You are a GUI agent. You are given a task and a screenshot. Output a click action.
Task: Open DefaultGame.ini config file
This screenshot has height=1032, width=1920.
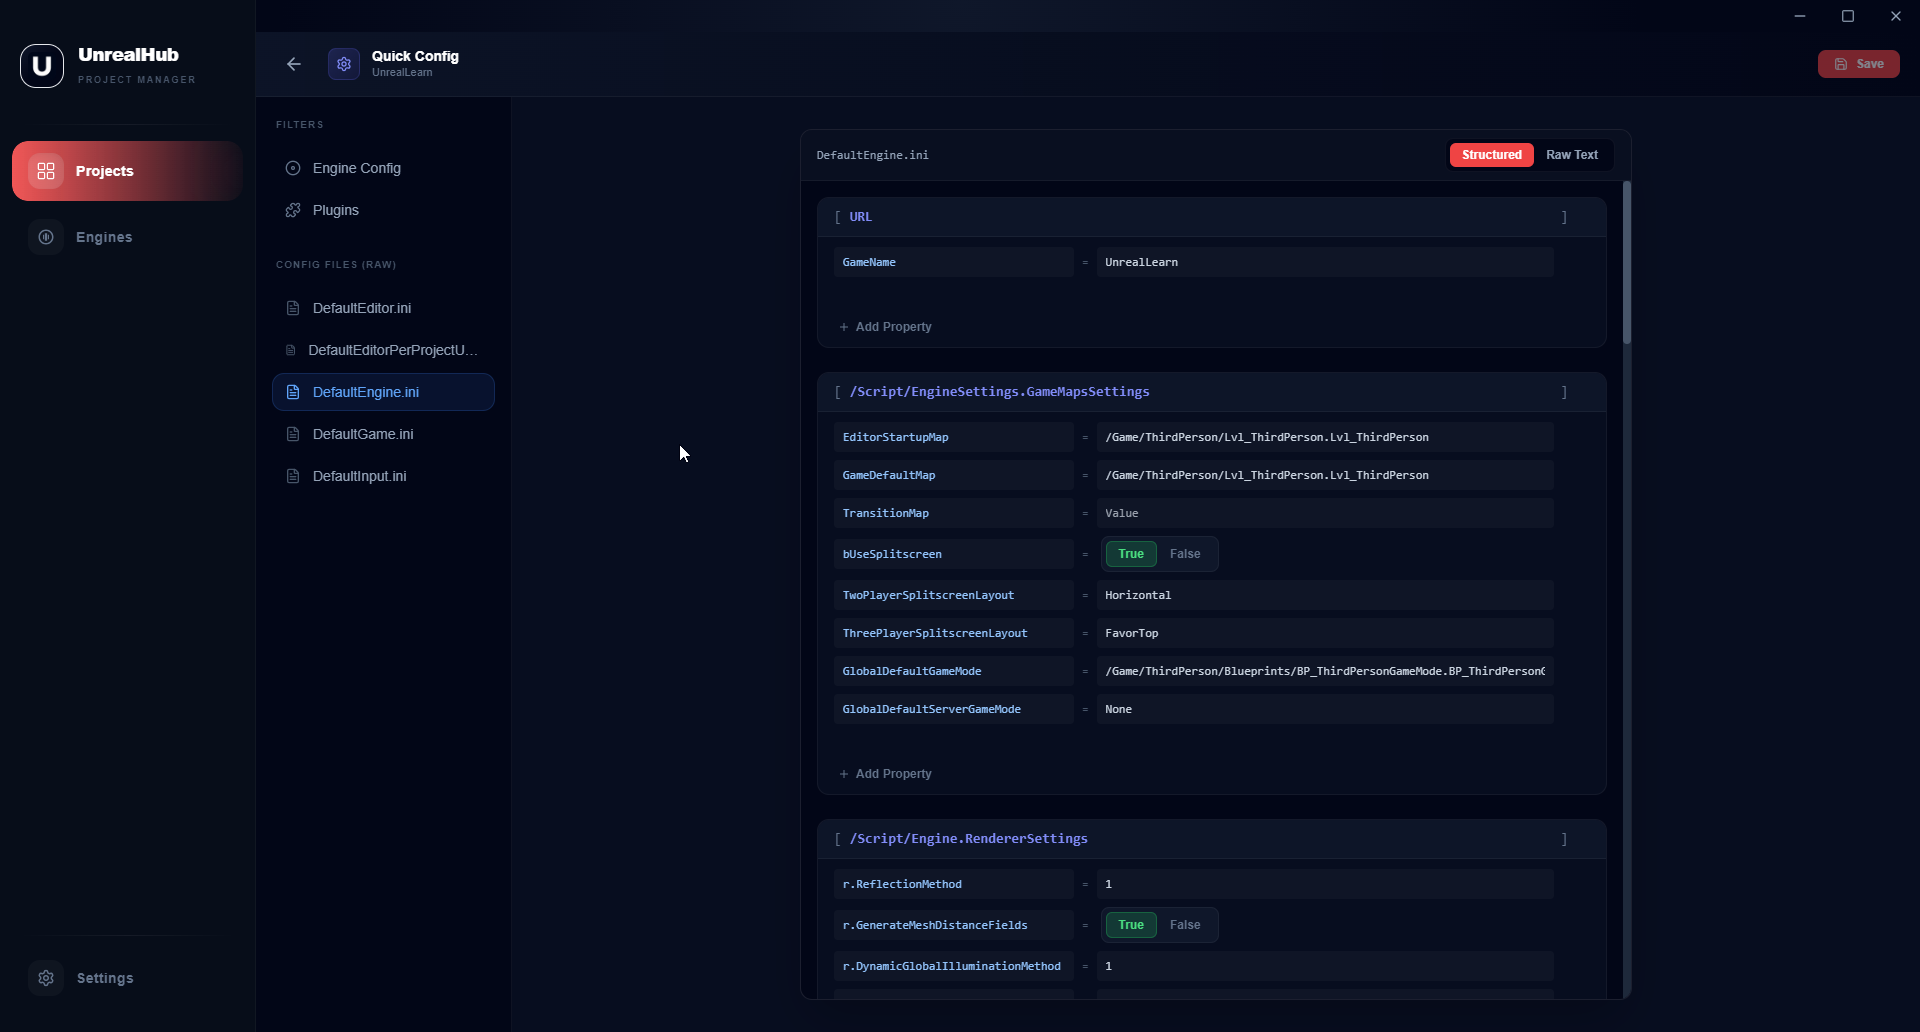(x=383, y=434)
